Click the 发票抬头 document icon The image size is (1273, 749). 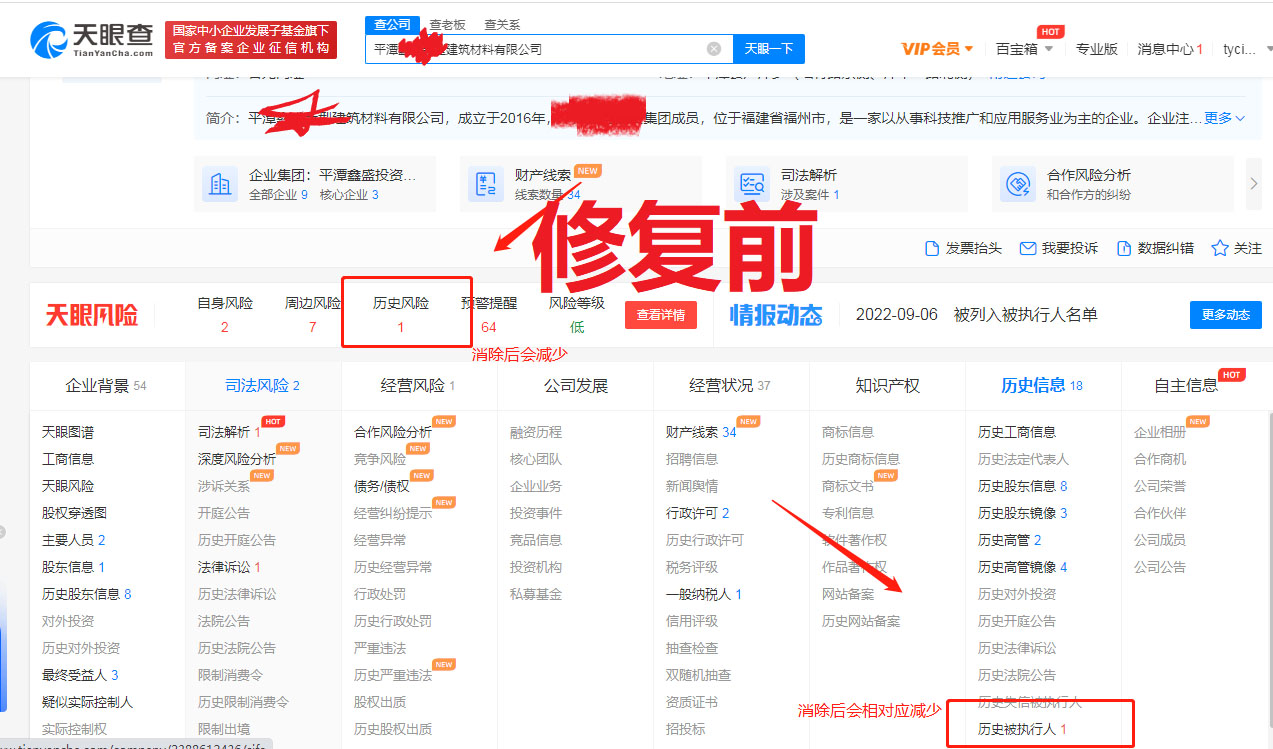click(x=932, y=248)
